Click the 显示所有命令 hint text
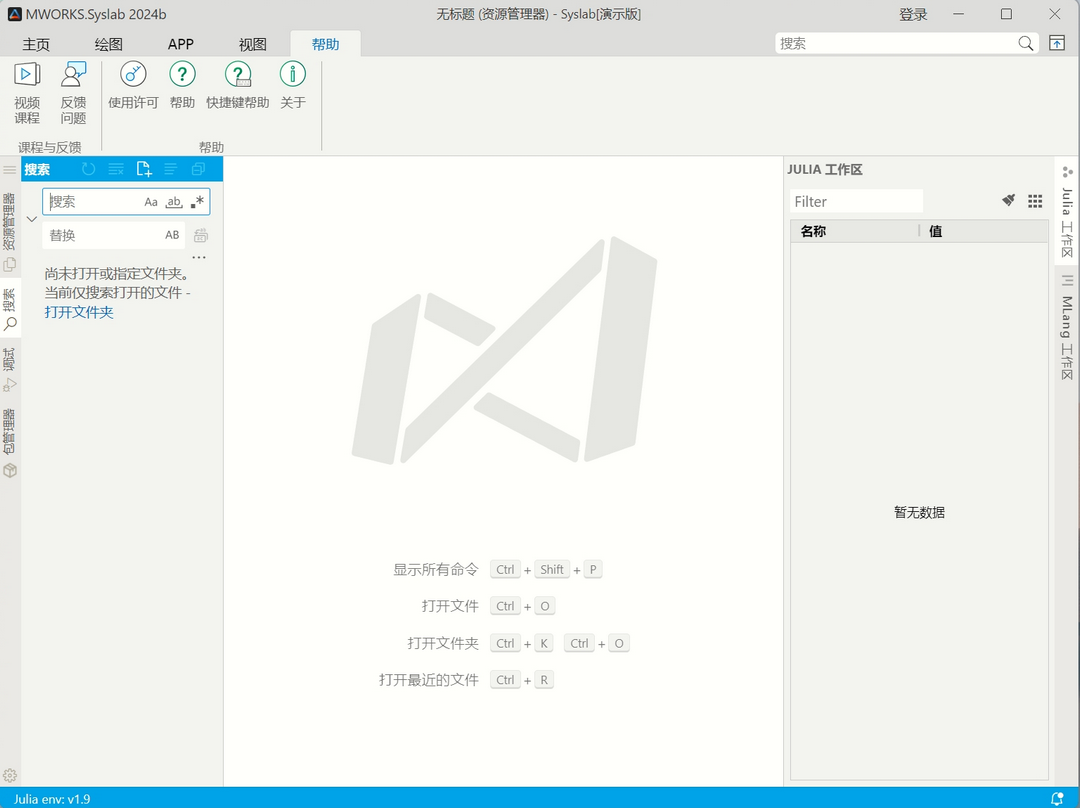The width and height of the screenshot is (1080, 808). 435,570
